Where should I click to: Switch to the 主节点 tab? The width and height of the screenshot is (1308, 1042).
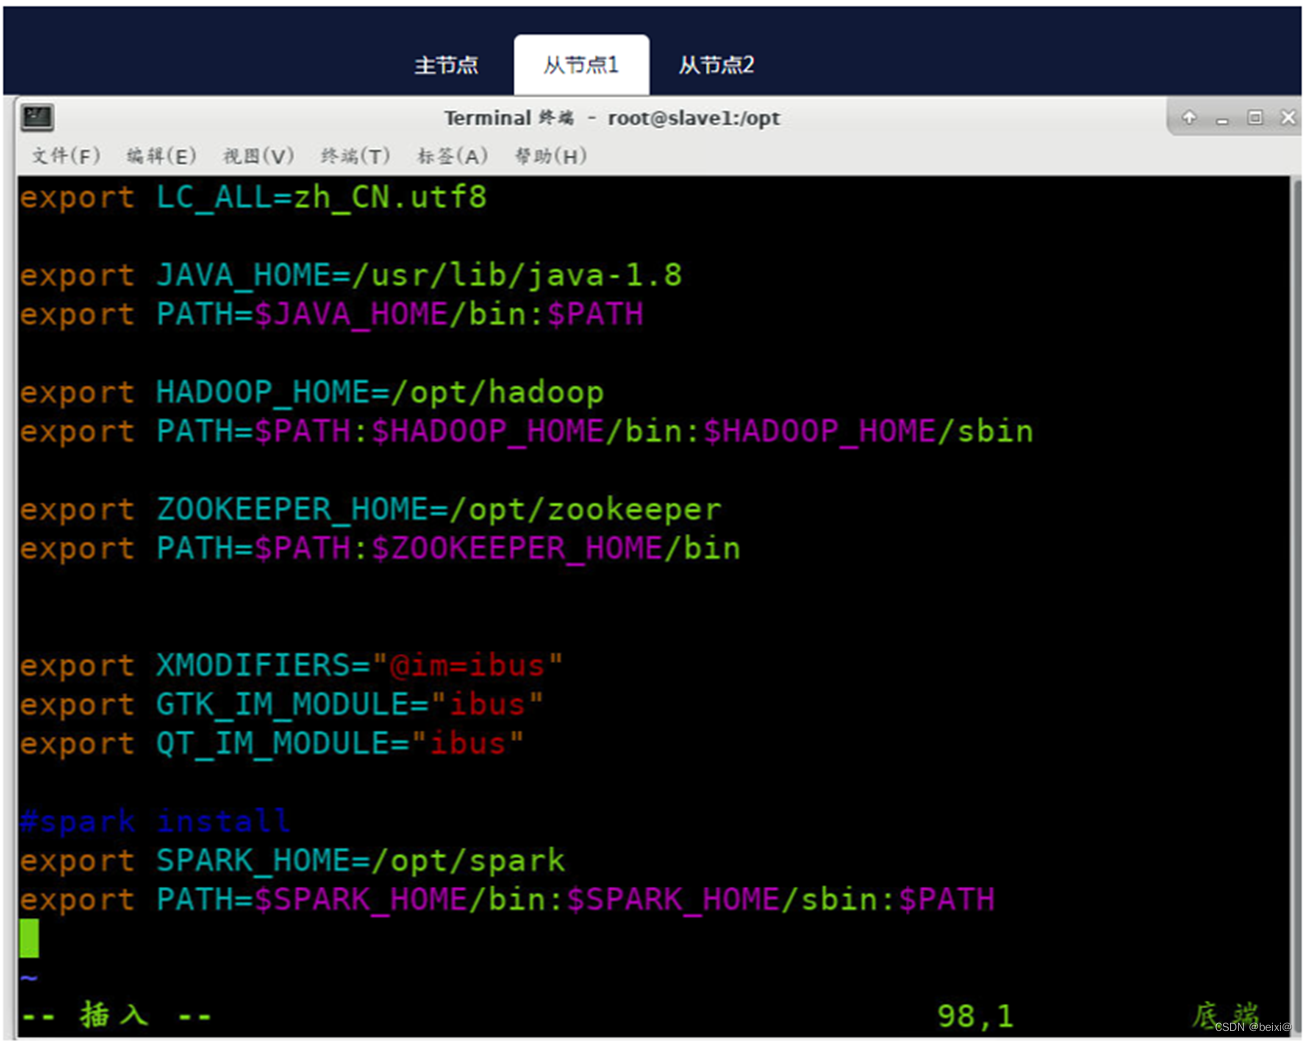[446, 65]
